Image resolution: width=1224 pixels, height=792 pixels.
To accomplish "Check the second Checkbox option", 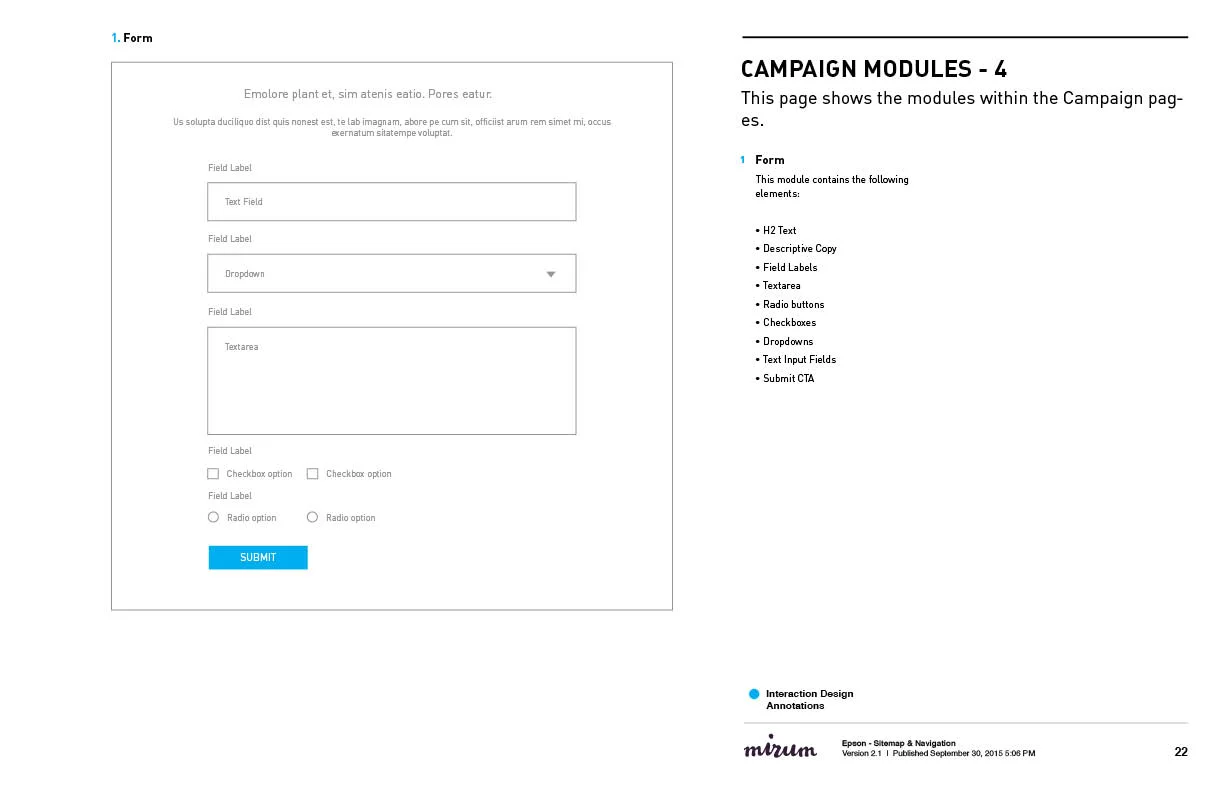I will point(312,474).
